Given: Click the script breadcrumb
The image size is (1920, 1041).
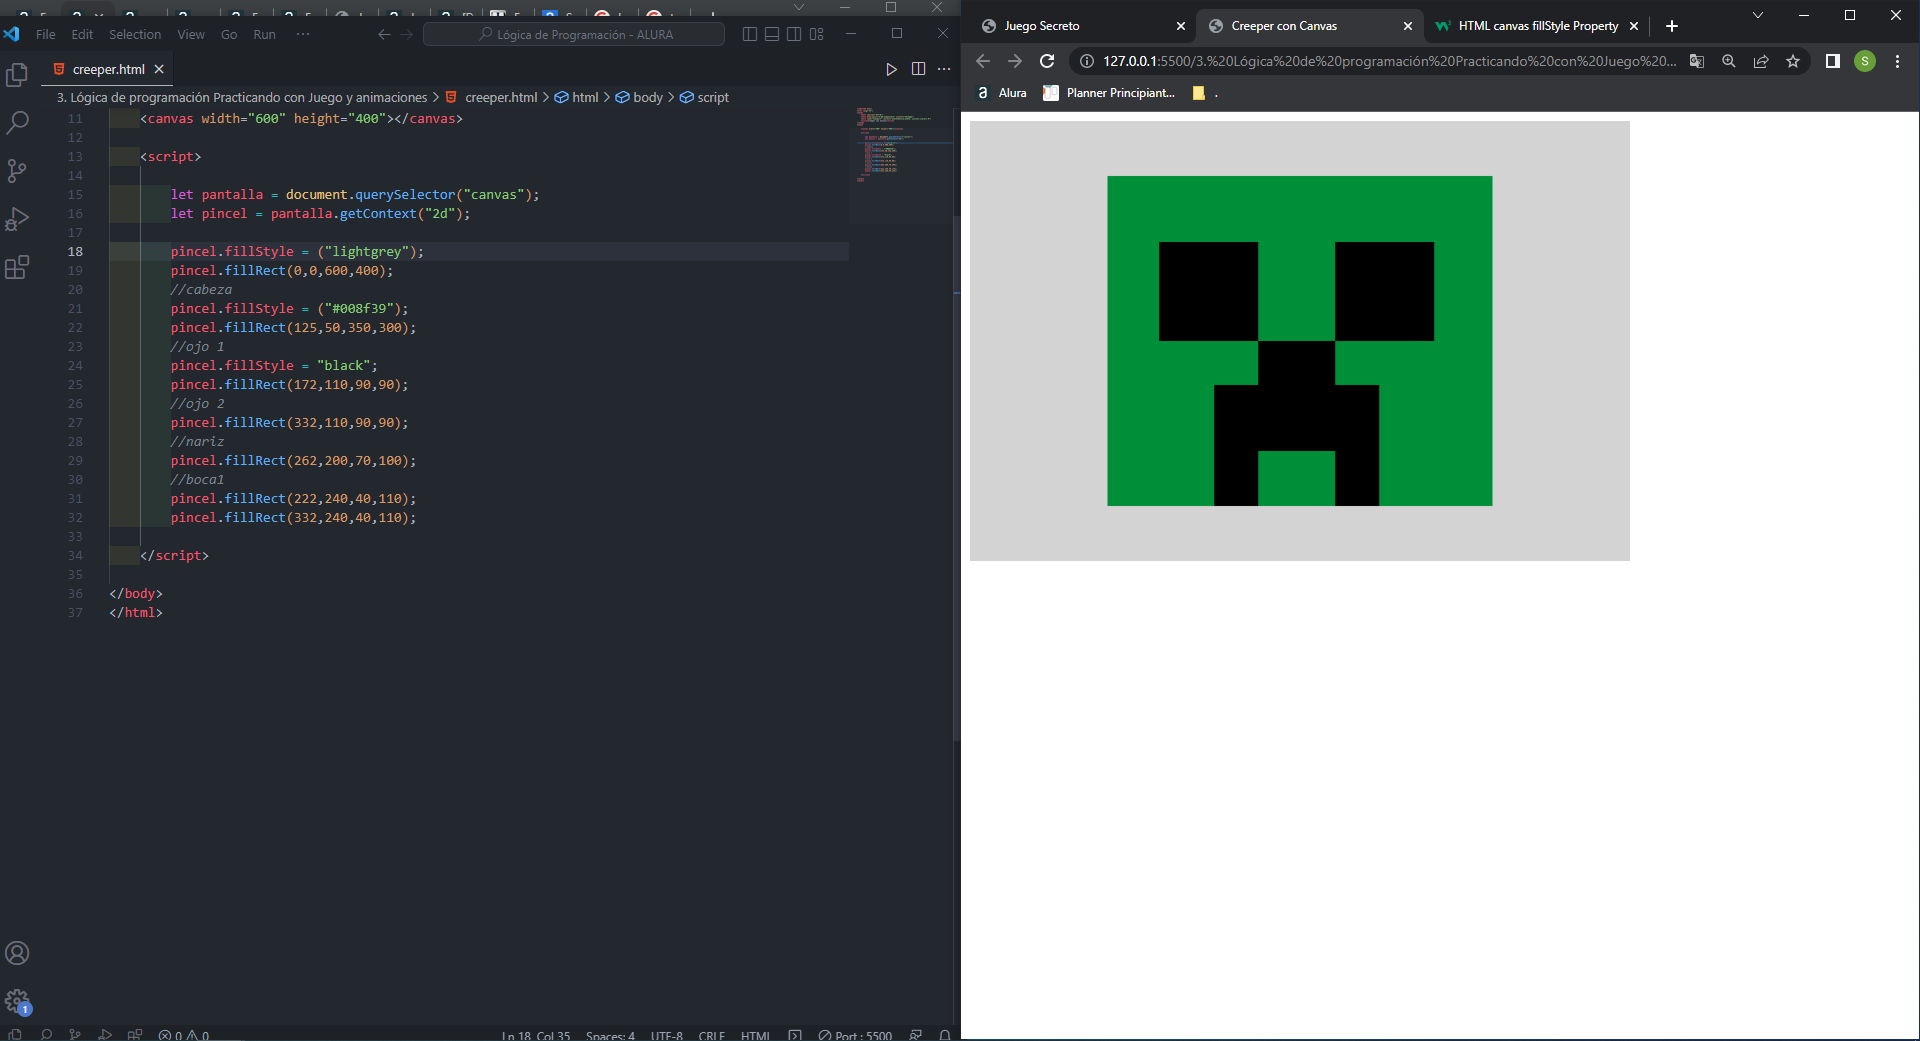Looking at the screenshot, I should tap(705, 97).
